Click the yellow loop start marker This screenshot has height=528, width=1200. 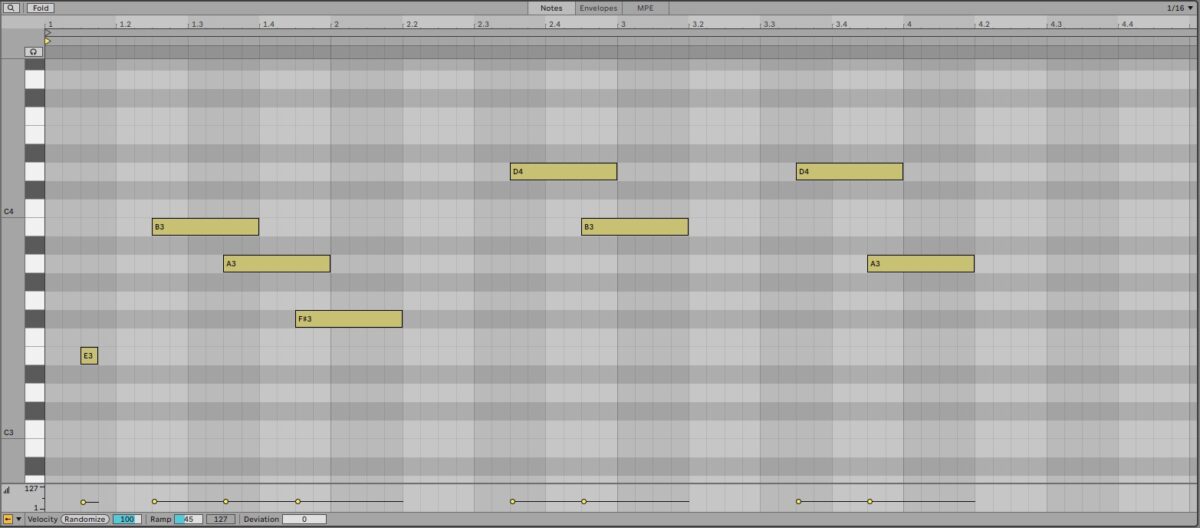[47, 41]
